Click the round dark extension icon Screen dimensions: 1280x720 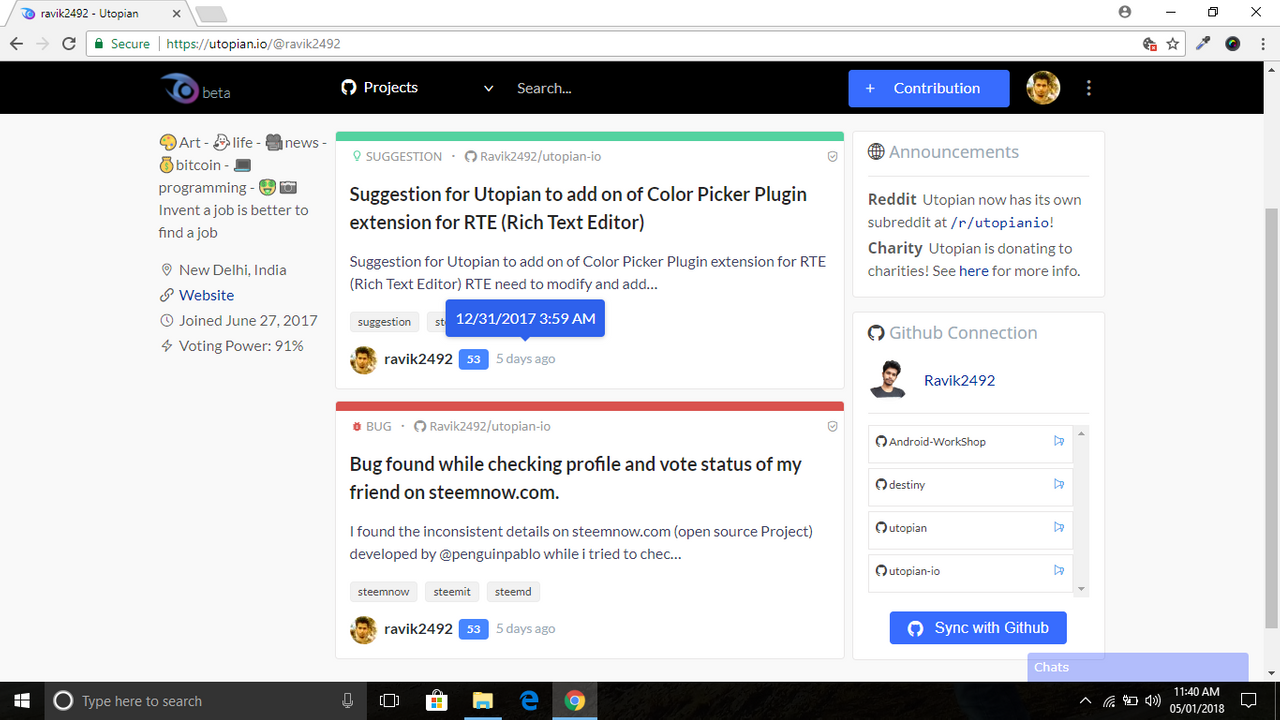point(1233,44)
